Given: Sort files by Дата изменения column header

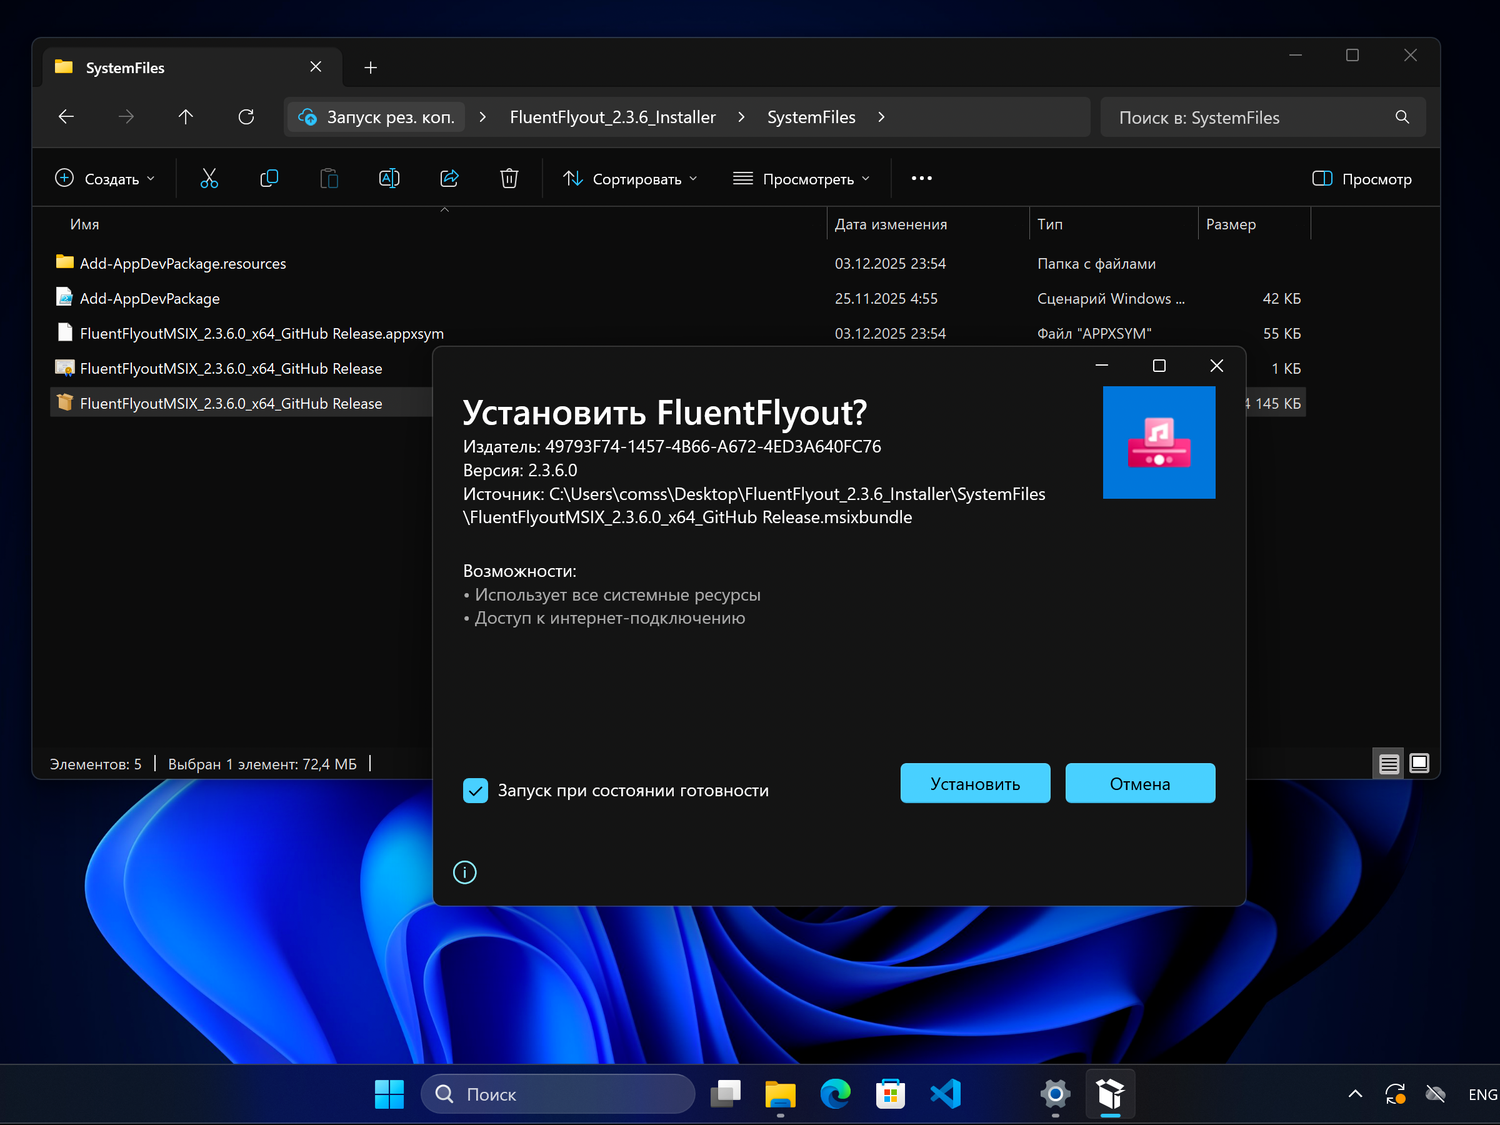Looking at the screenshot, I should (891, 224).
